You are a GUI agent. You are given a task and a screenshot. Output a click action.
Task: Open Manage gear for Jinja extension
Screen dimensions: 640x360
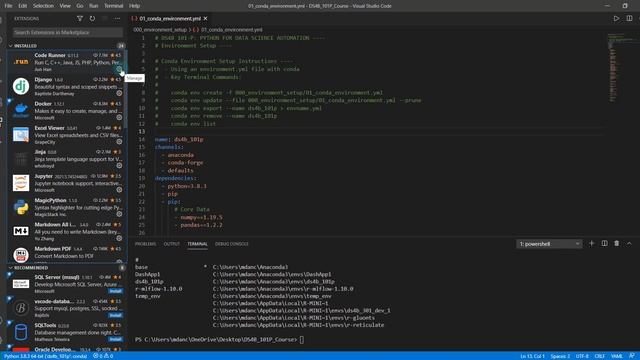[x=119, y=165]
